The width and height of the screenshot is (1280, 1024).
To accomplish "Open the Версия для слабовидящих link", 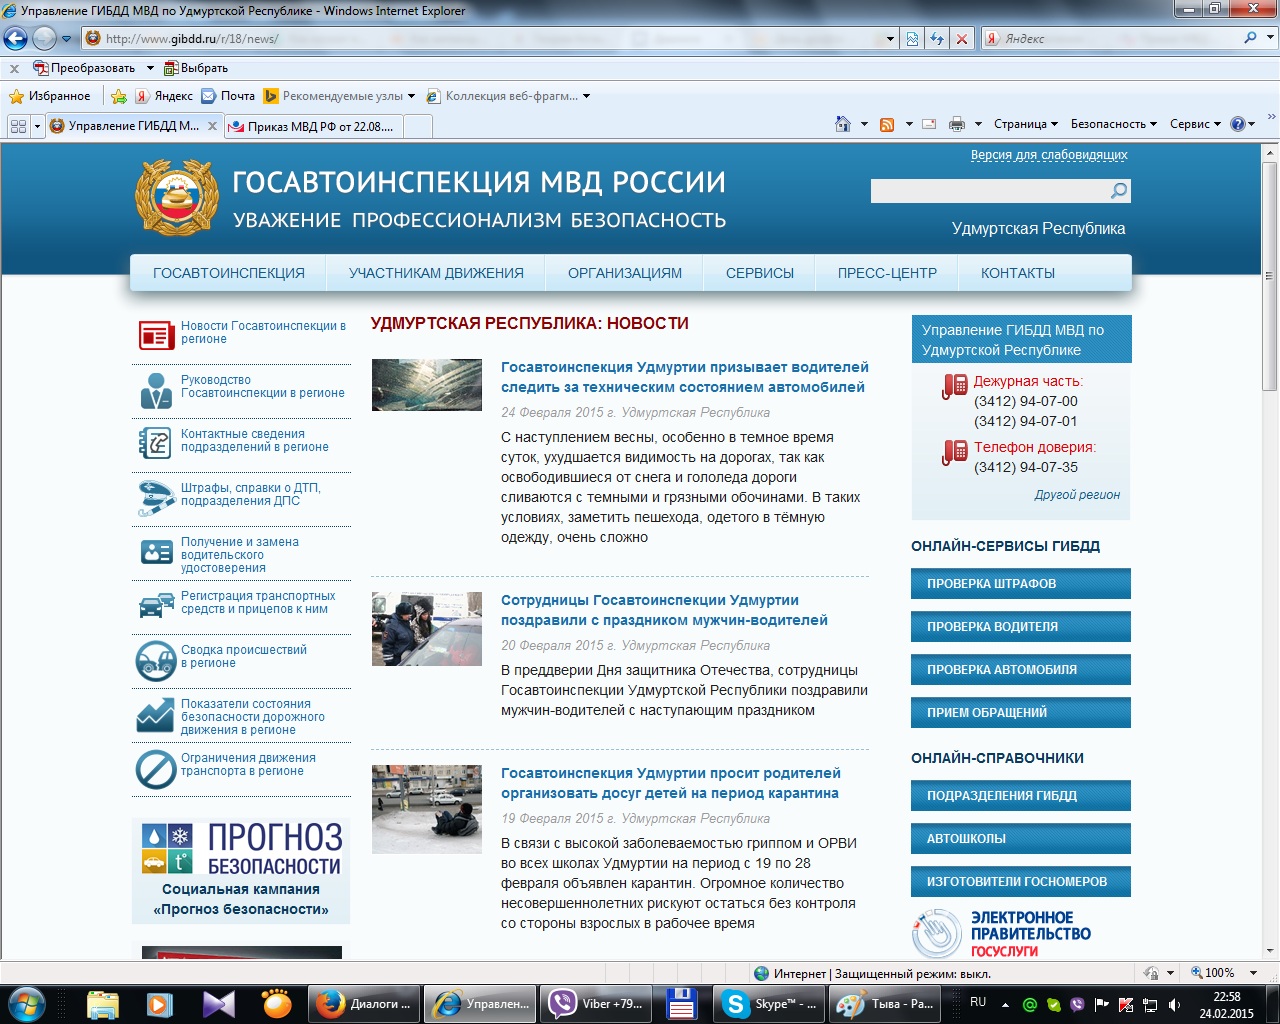I will pyautogui.click(x=1049, y=155).
